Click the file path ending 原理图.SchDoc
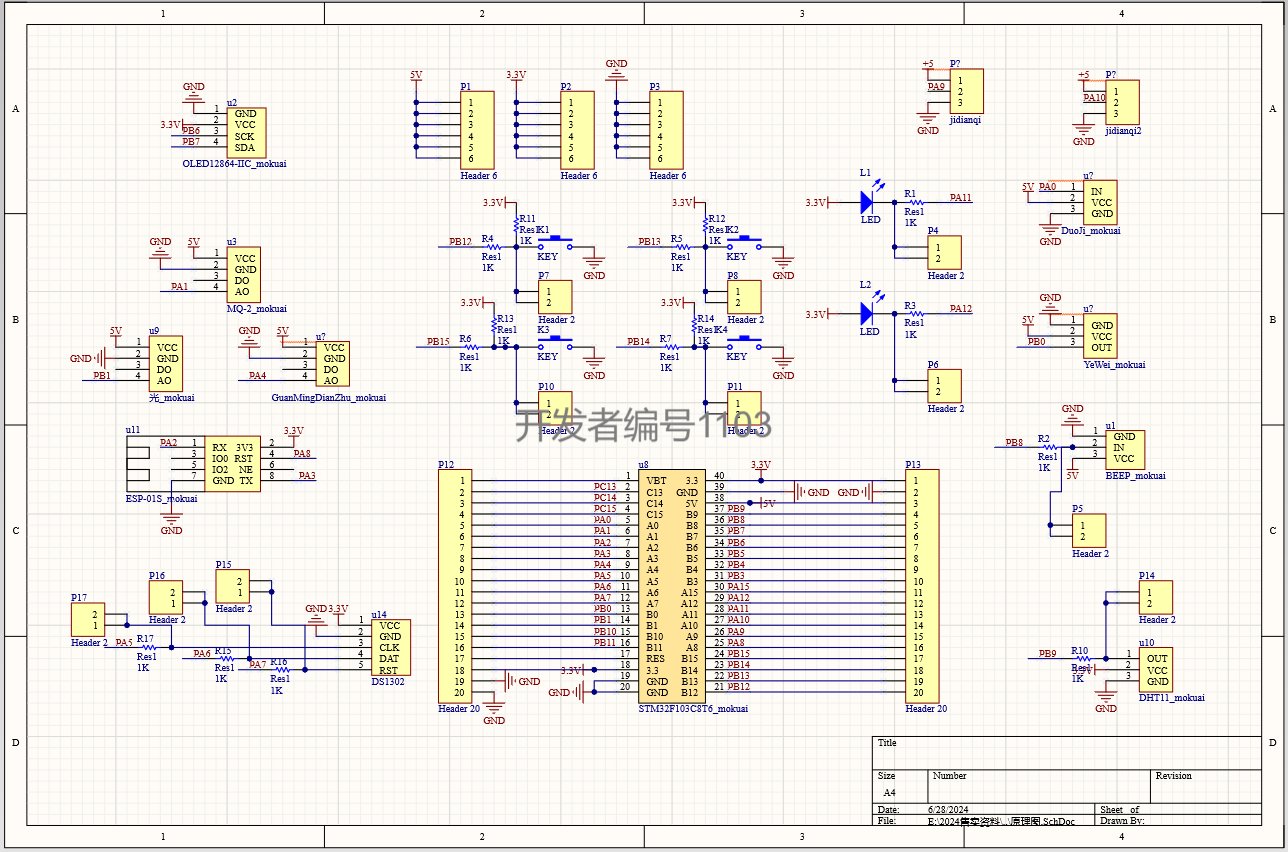 tap(1002, 820)
